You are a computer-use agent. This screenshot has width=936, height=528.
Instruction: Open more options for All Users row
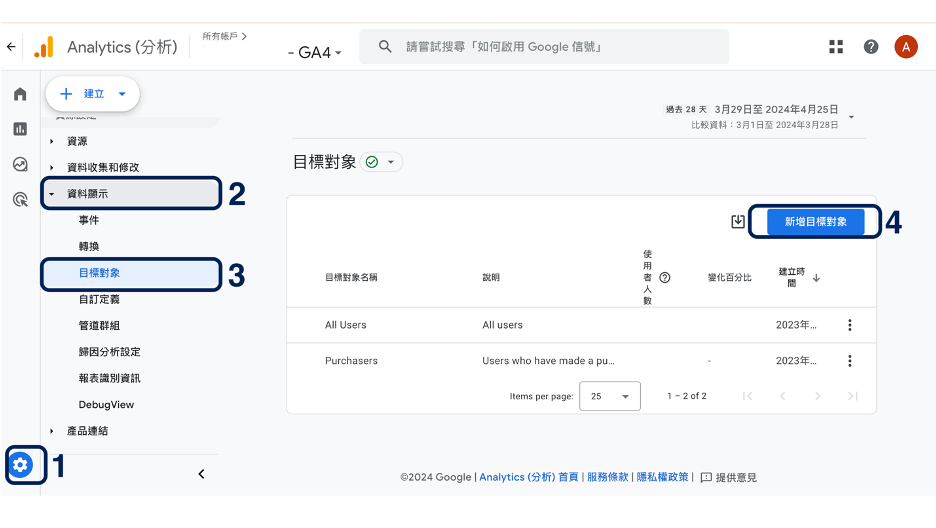(849, 325)
